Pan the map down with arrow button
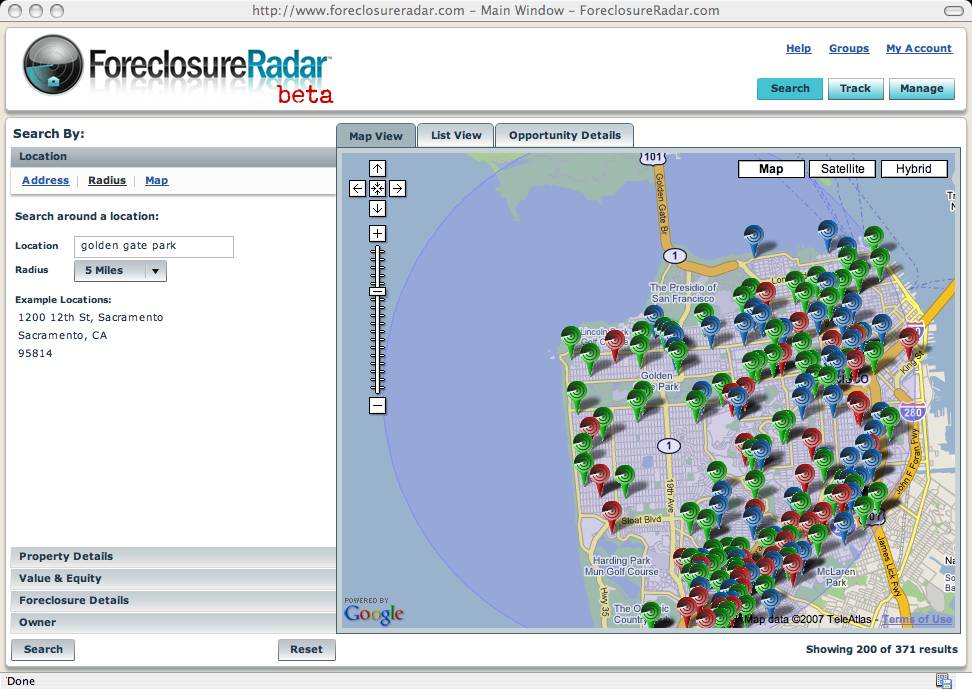 [377, 208]
